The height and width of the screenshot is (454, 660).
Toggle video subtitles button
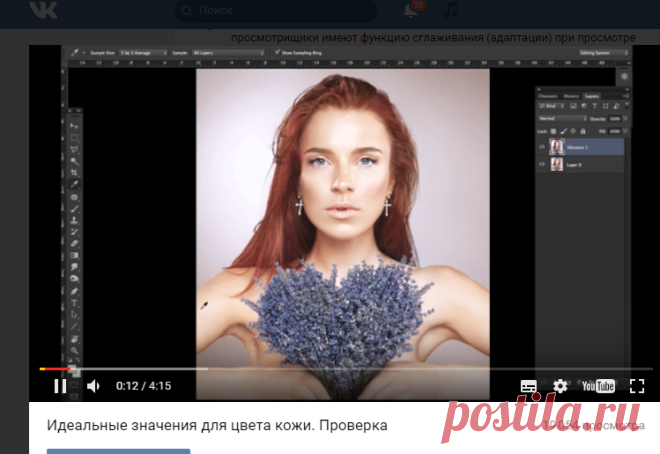point(528,386)
